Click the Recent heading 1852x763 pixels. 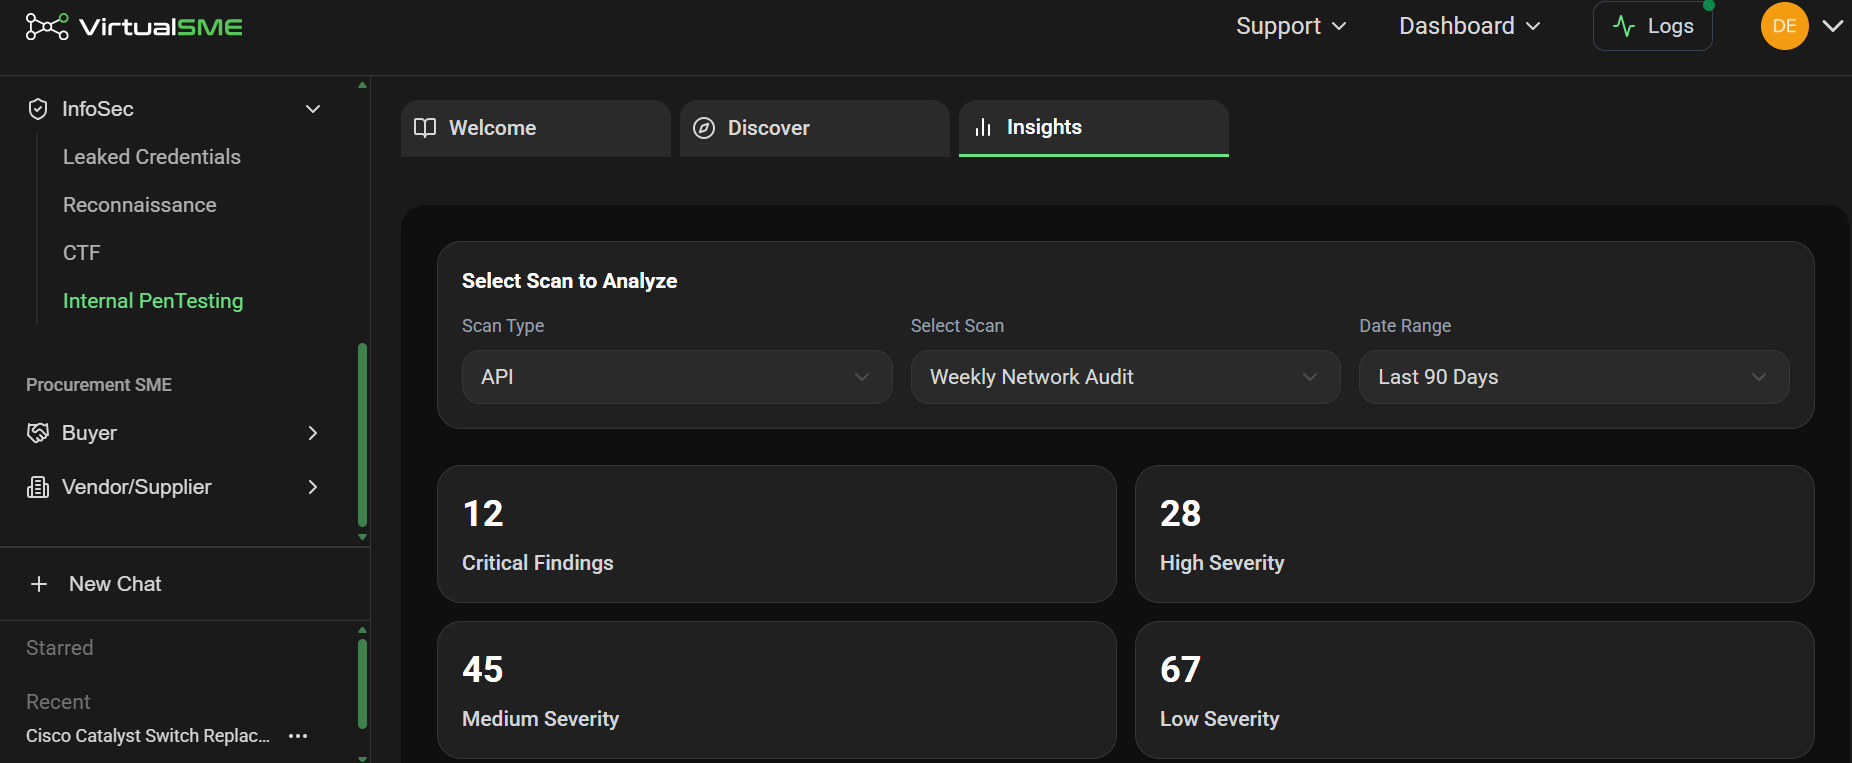tap(58, 702)
